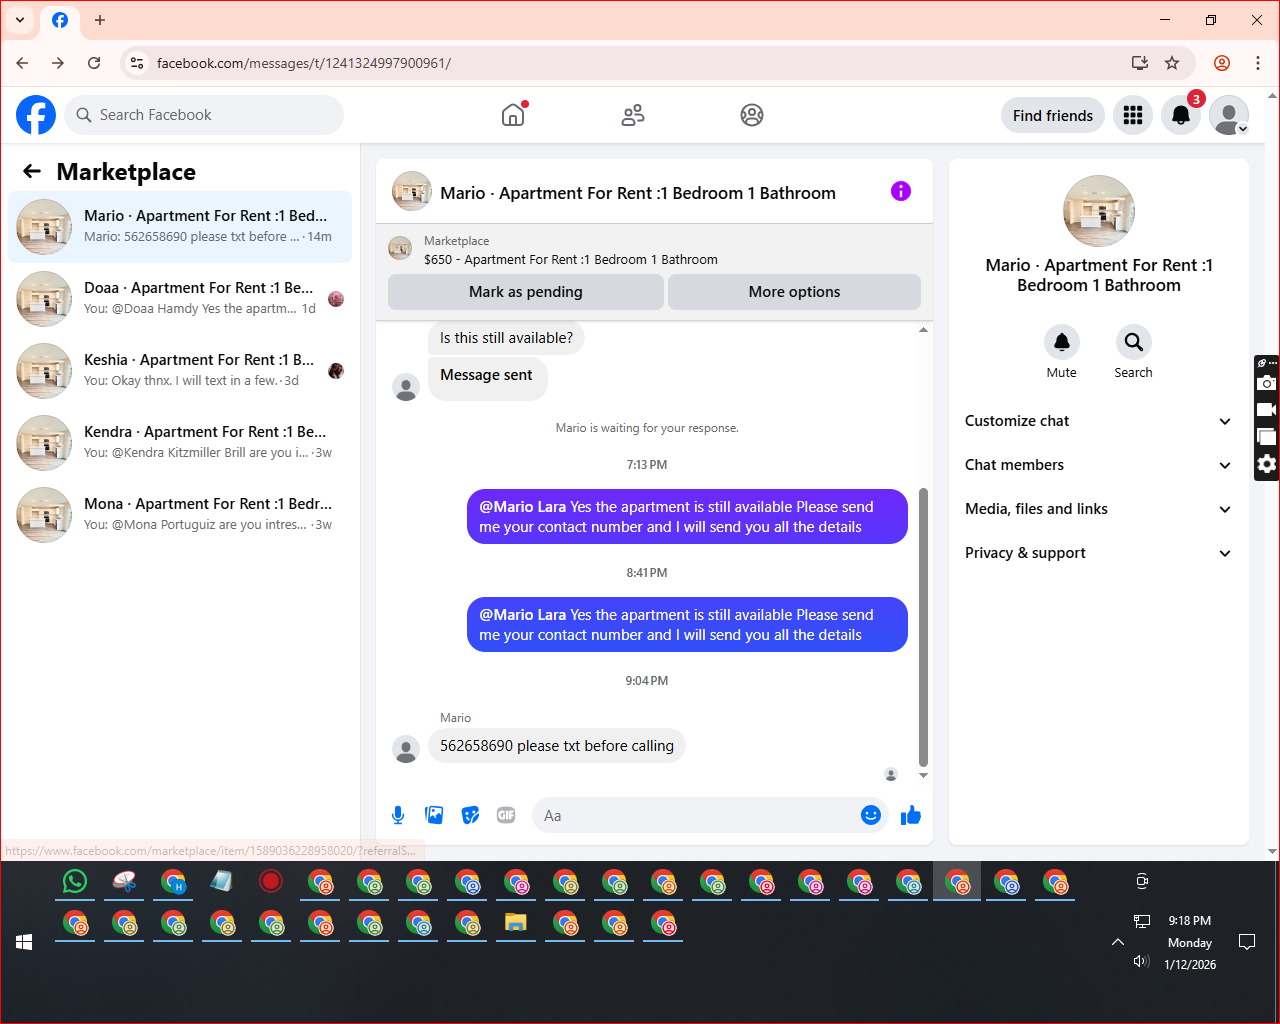The width and height of the screenshot is (1280, 1024).
Task: Open WhatsApp from the taskbar
Action: point(75,882)
